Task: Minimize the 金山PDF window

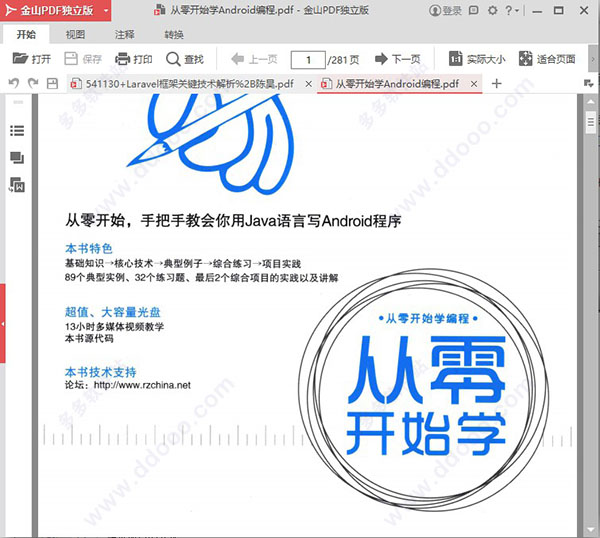Action: point(537,10)
